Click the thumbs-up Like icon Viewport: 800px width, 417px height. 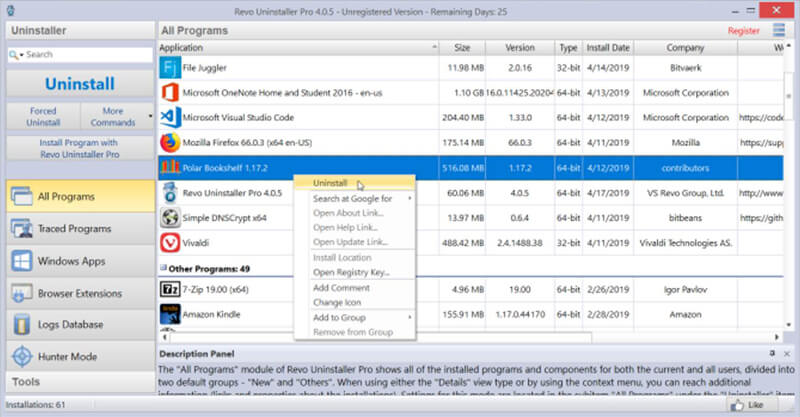click(737, 405)
